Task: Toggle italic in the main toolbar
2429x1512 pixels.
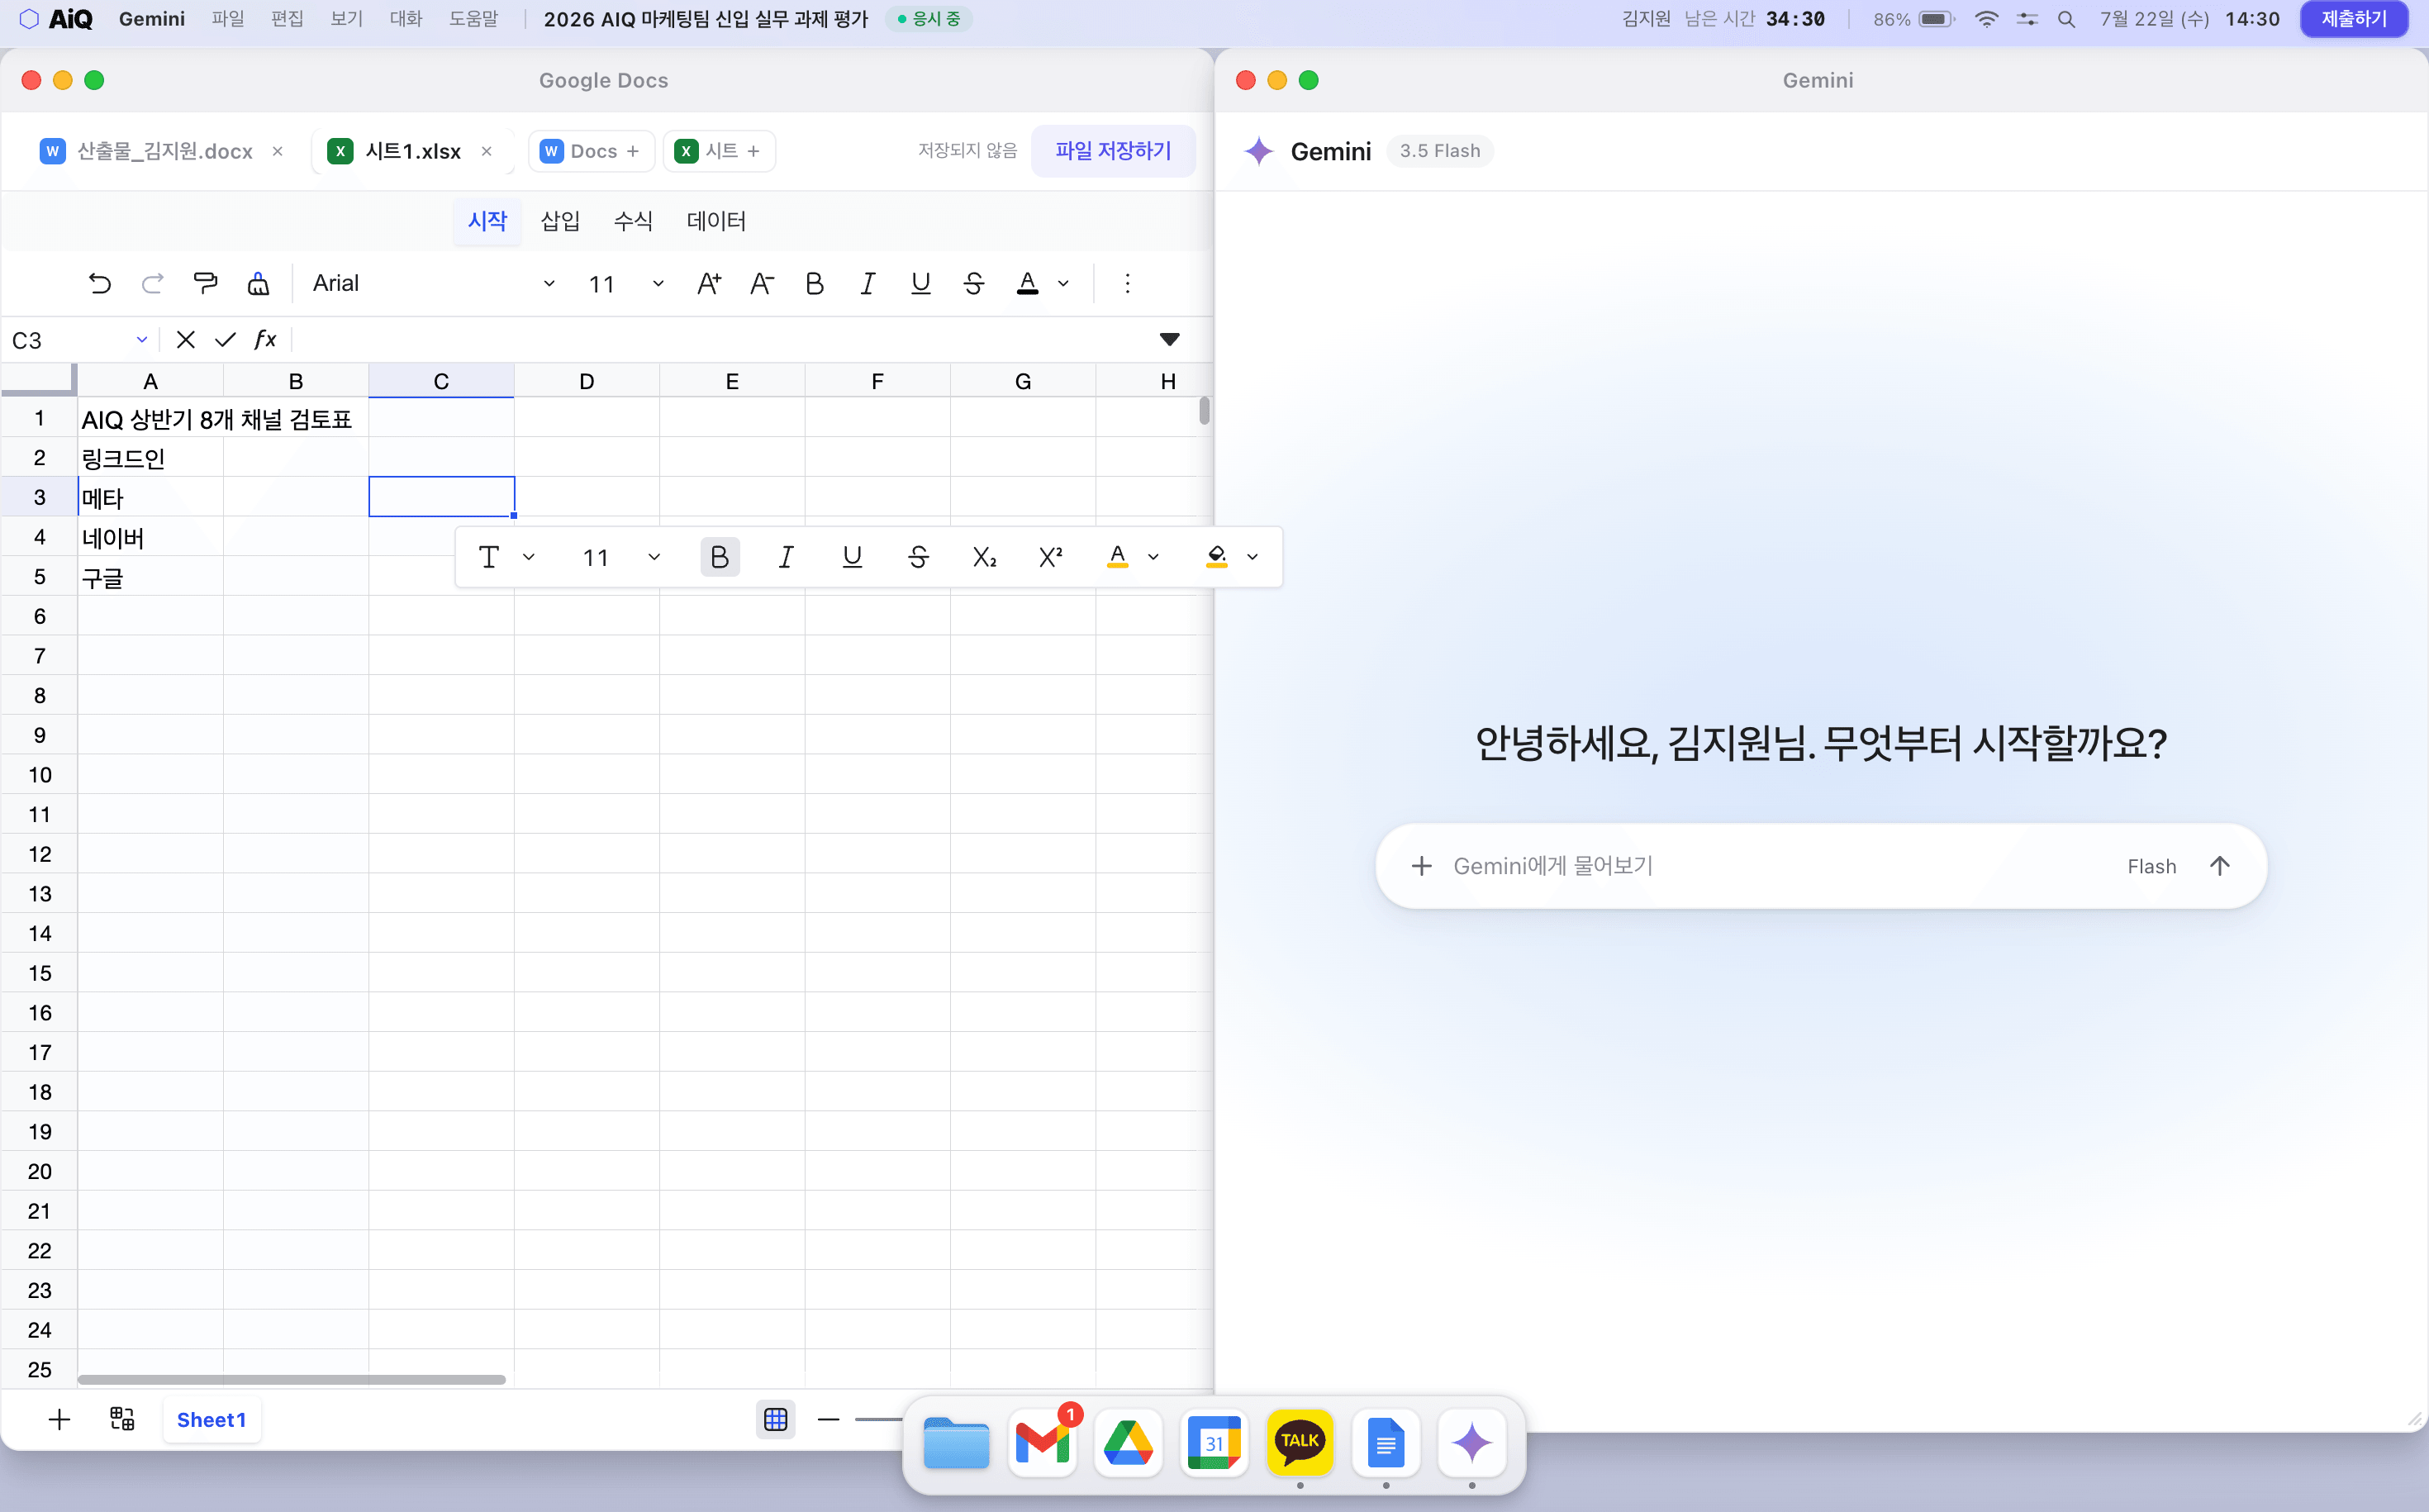Action: click(x=868, y=284)
